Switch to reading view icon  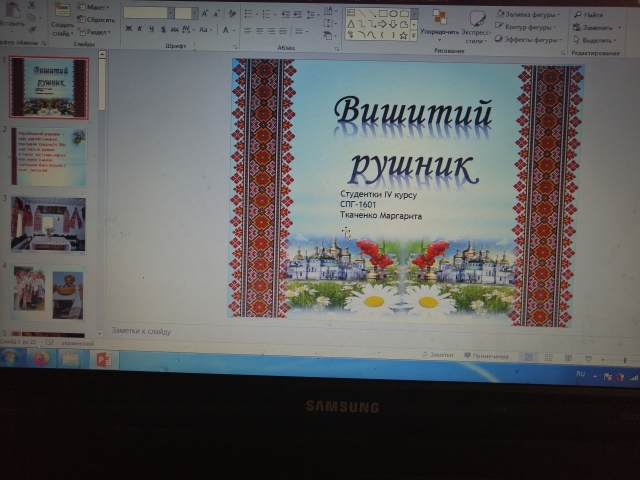tap(568, 358)
